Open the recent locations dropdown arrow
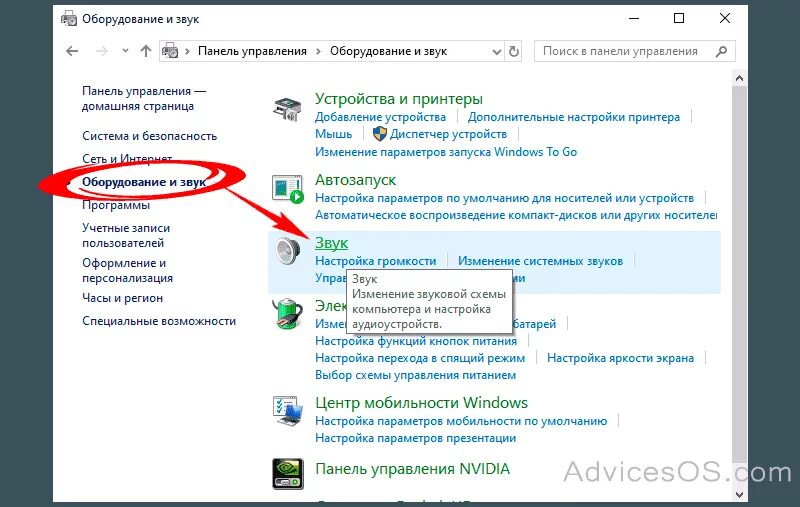 [126, 51]
